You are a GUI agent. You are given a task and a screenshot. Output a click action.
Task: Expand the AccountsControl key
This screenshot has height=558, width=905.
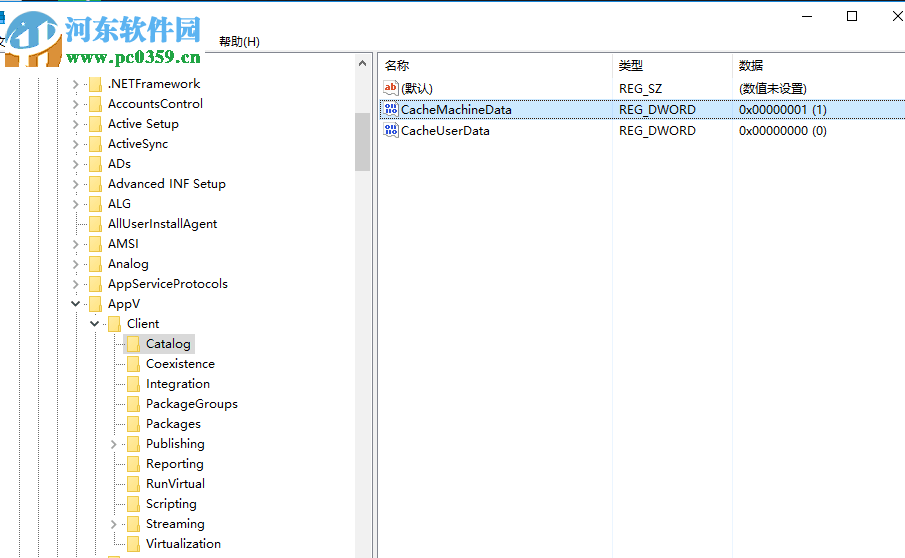pos(76,104)
